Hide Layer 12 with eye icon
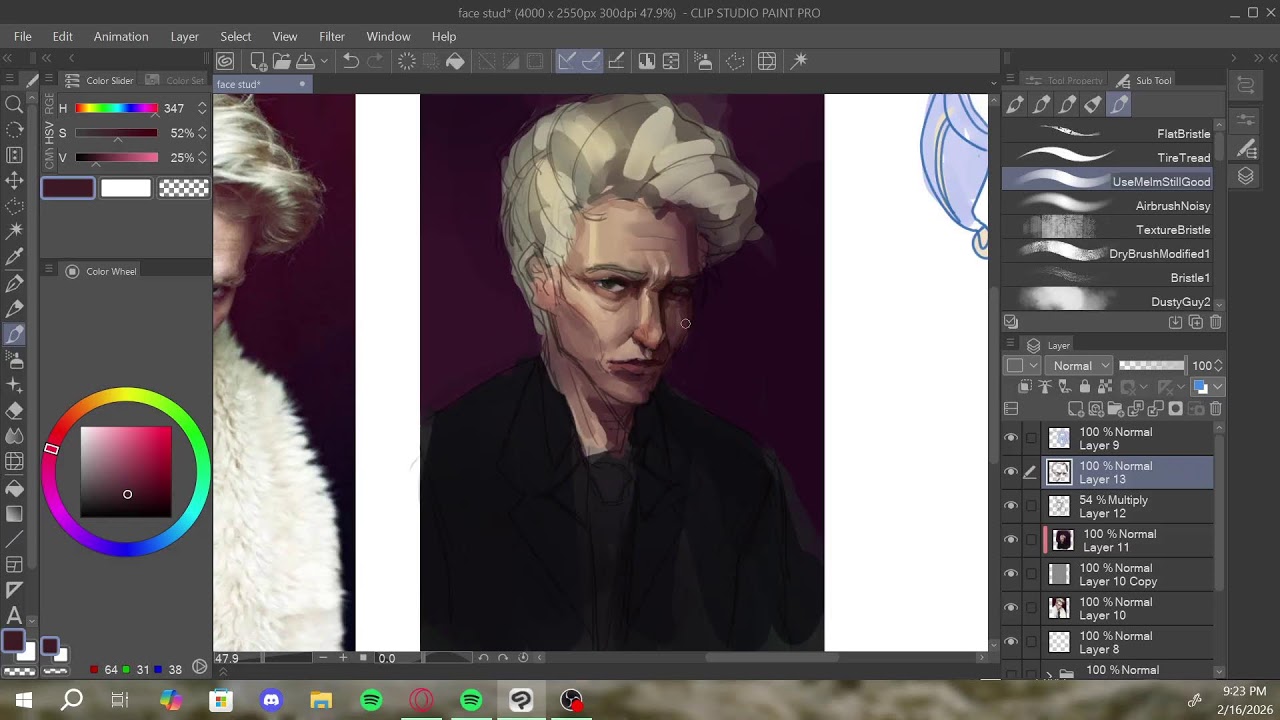Screen dimensions: 1280x720 [1011, 506]
